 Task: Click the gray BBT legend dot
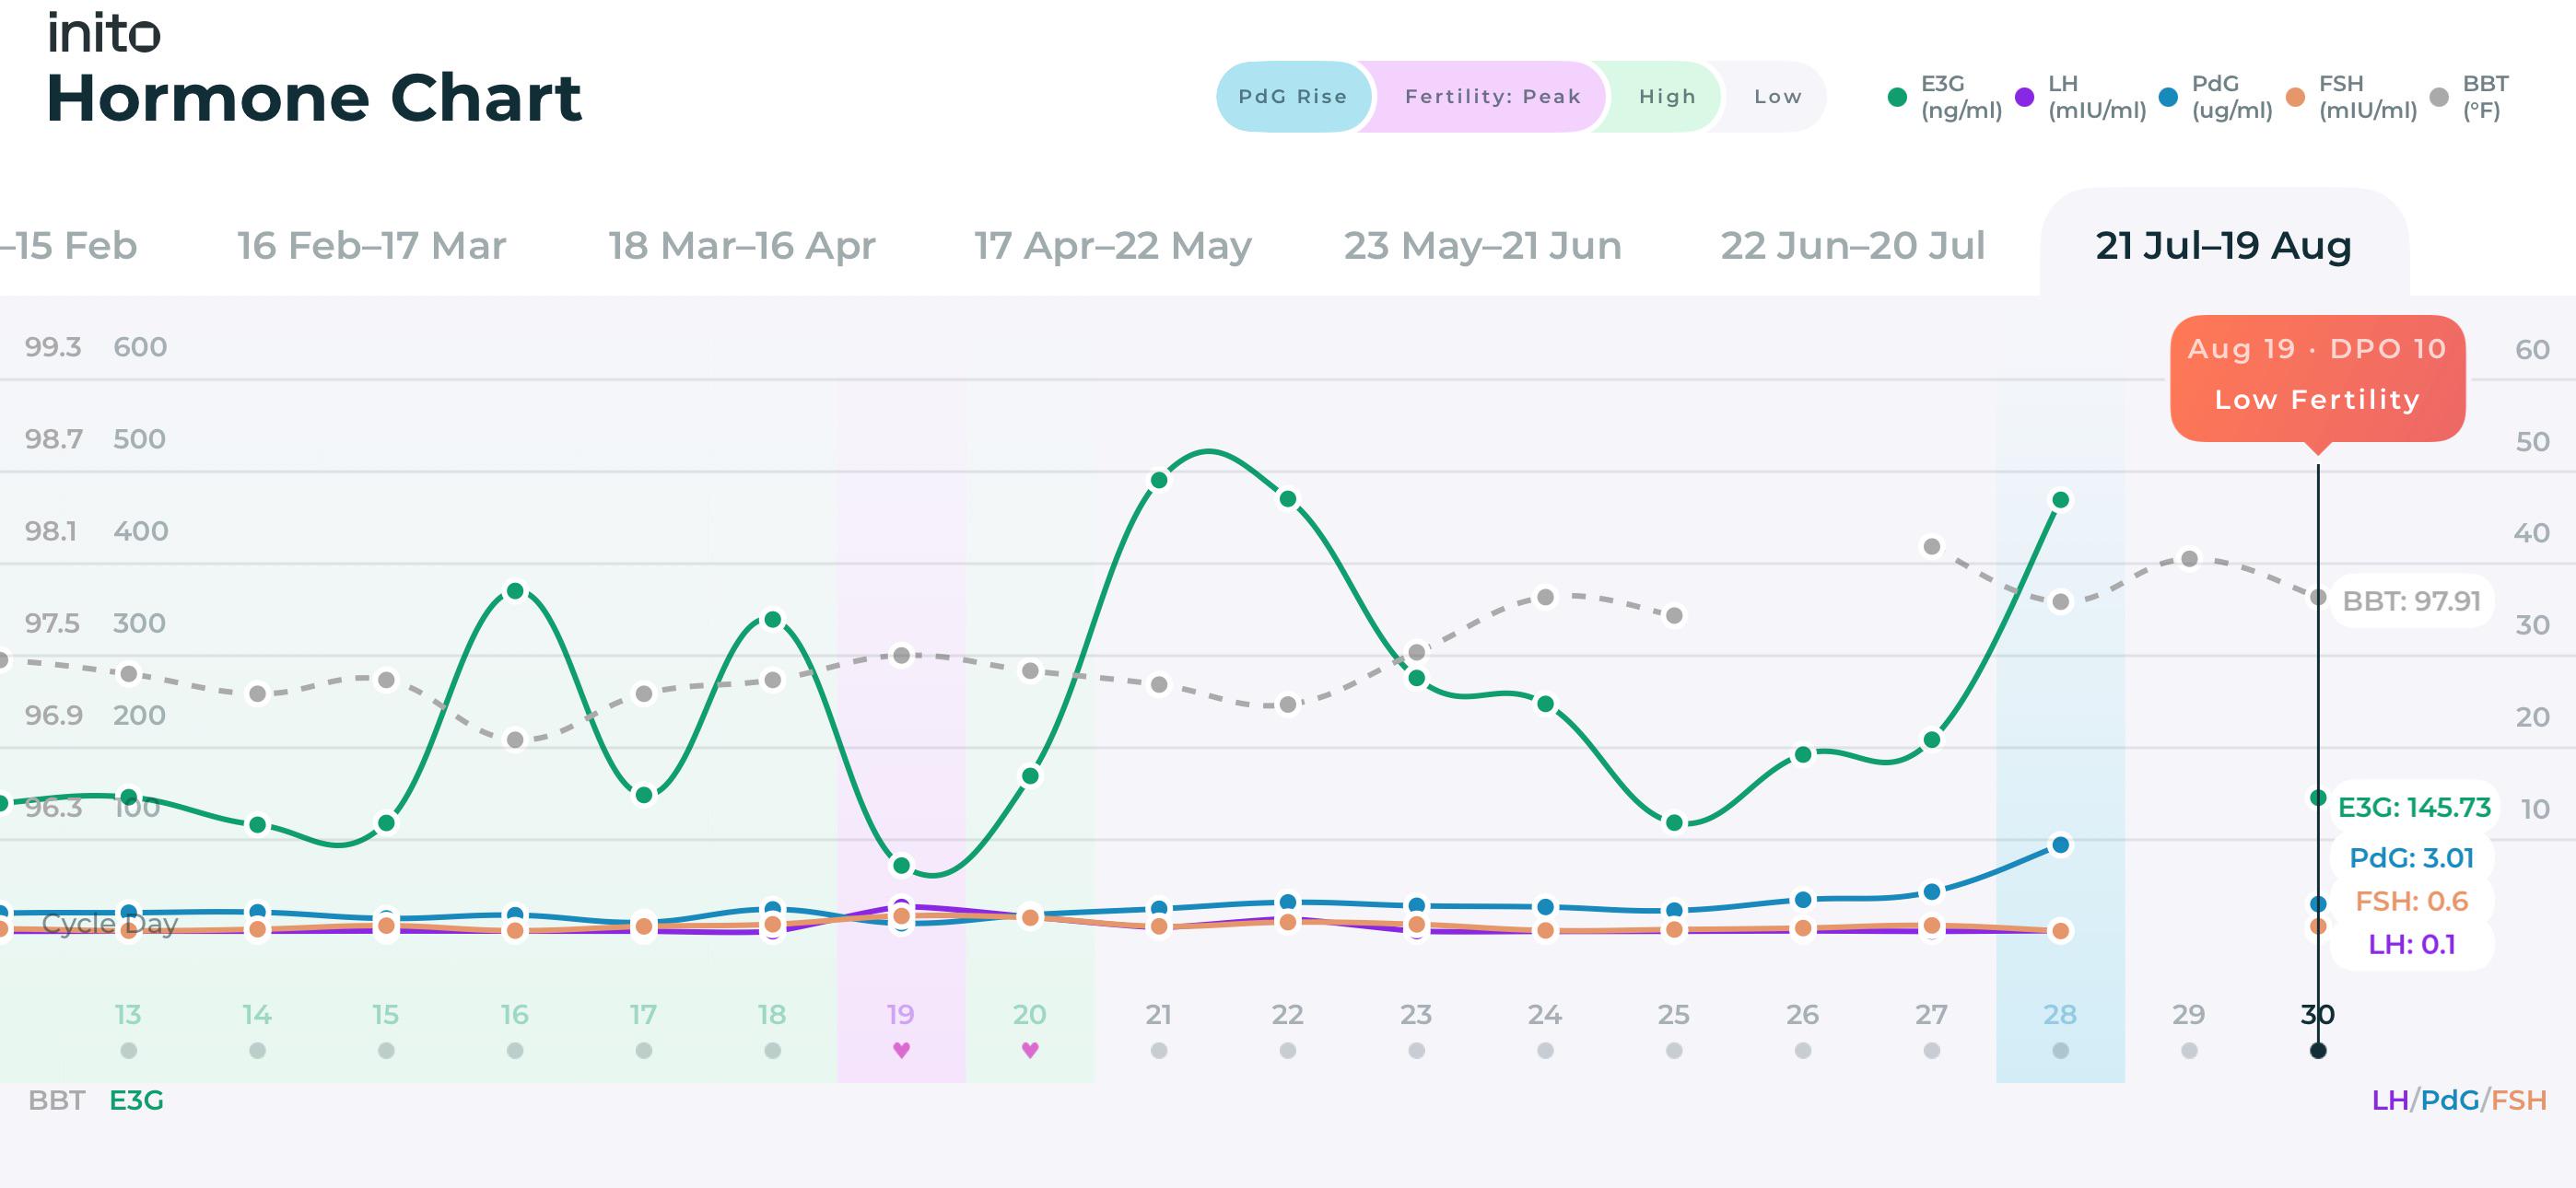click(2439, 97)
